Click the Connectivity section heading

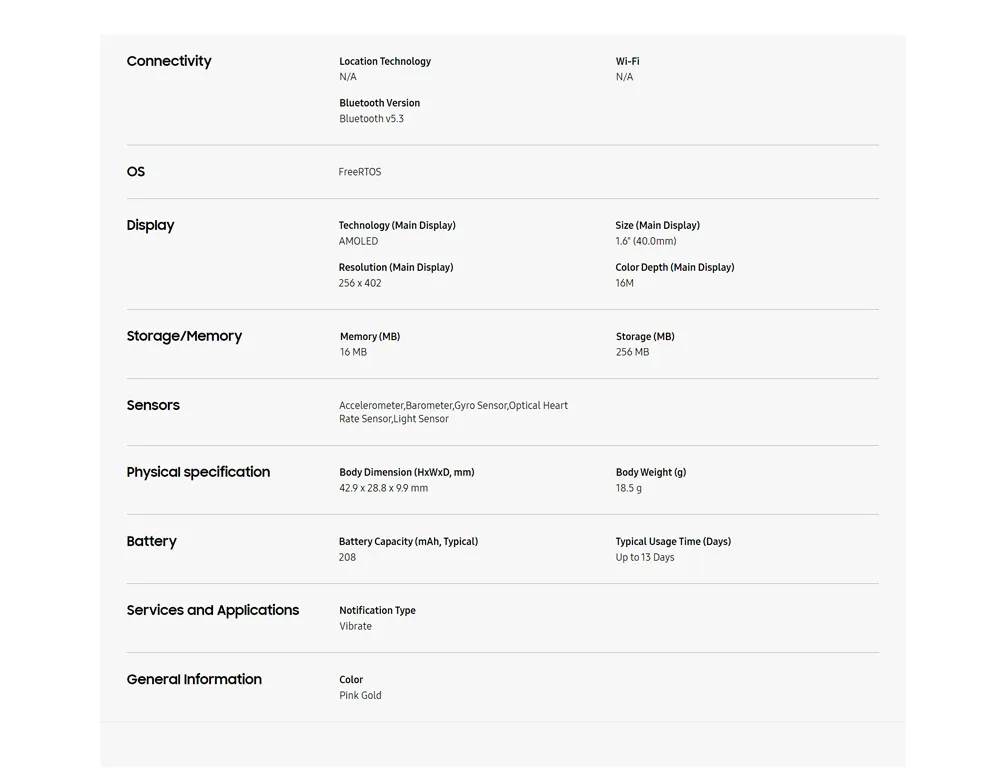click(169, 61)
